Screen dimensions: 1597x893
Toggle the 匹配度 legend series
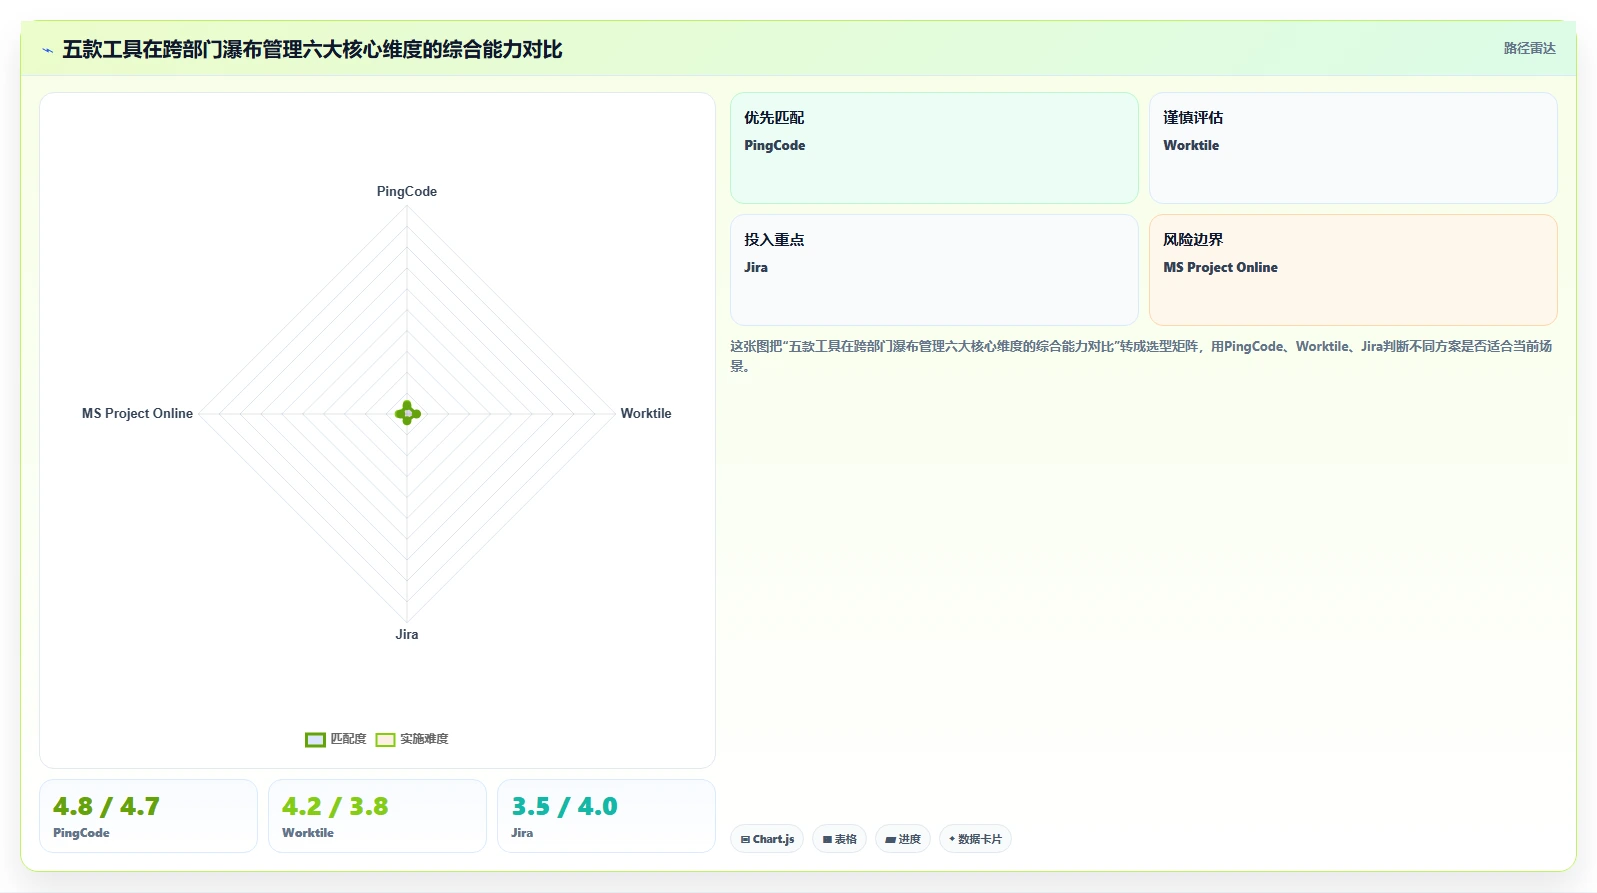click(336, 739)
